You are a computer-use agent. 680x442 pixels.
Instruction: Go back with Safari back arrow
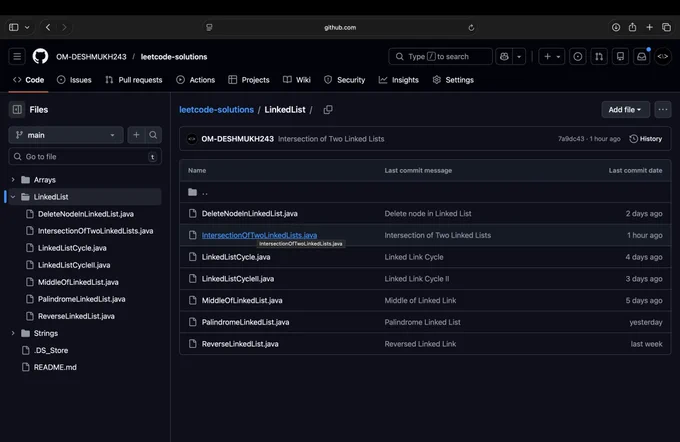coord(48,27)
